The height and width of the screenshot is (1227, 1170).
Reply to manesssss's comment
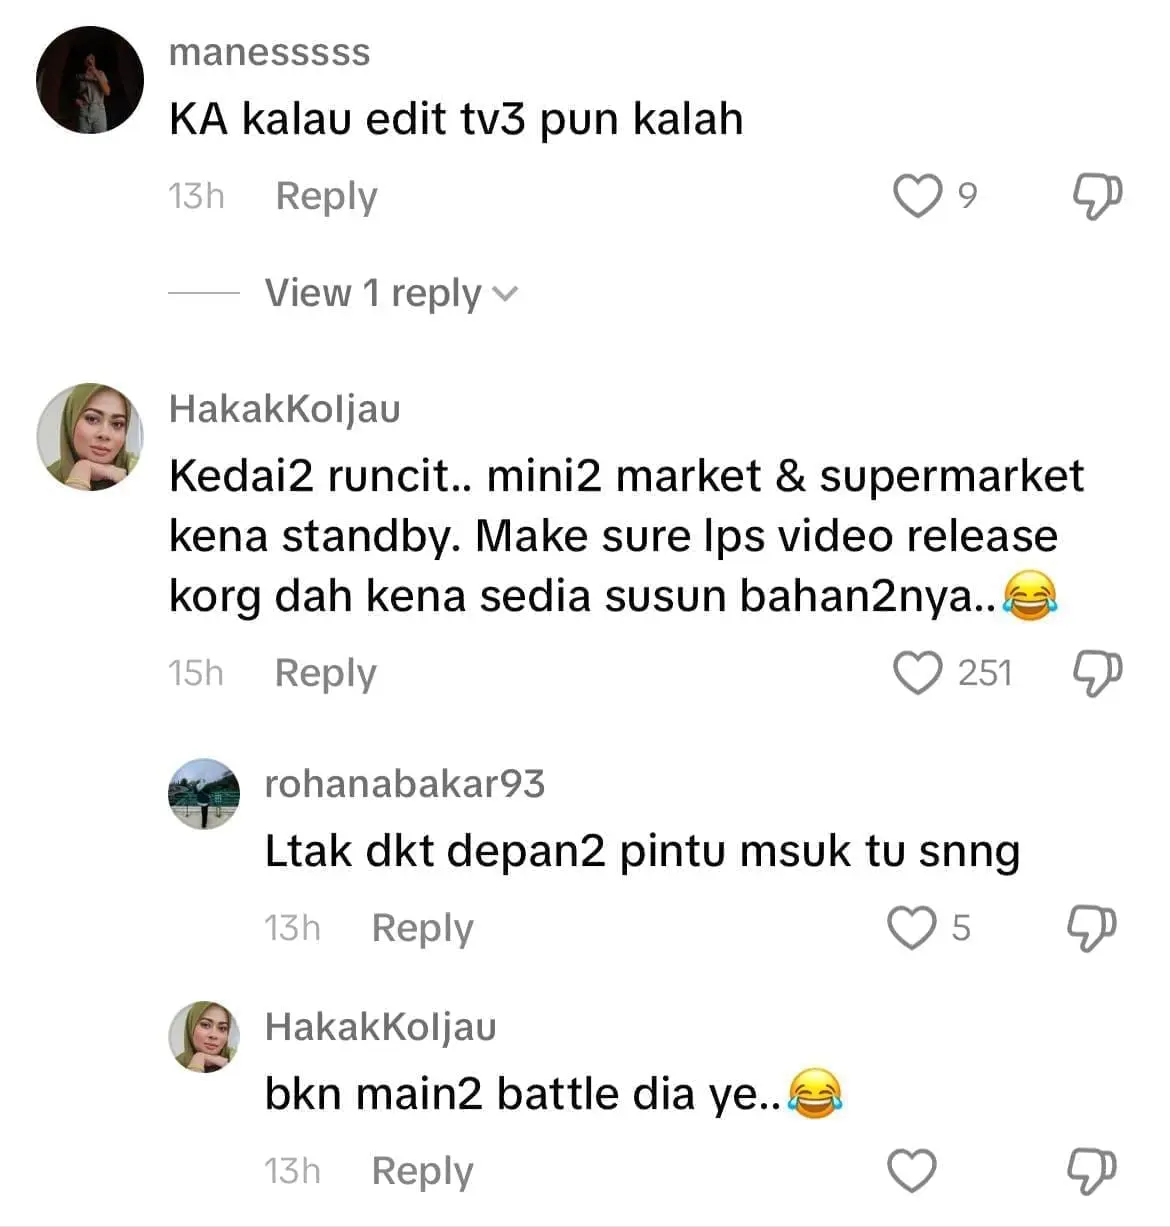coord(326,196)
